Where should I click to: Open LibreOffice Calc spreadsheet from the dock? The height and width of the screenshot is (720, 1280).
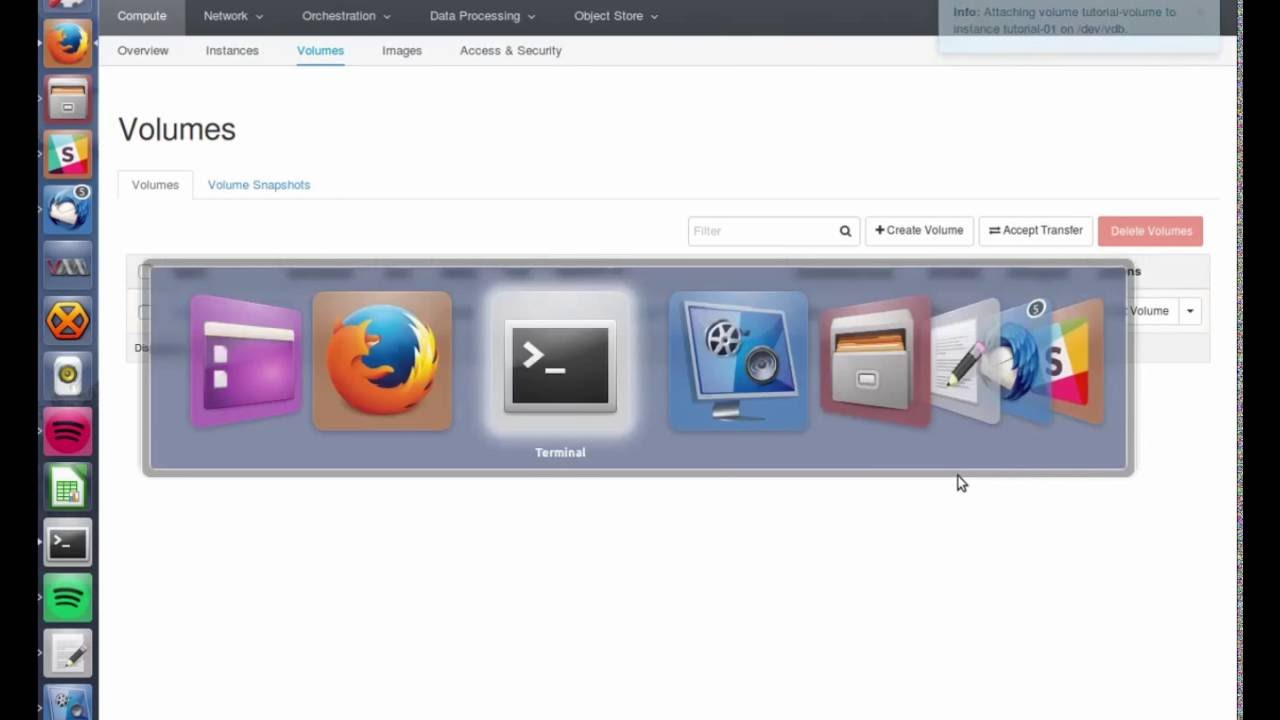click(68, 488)
